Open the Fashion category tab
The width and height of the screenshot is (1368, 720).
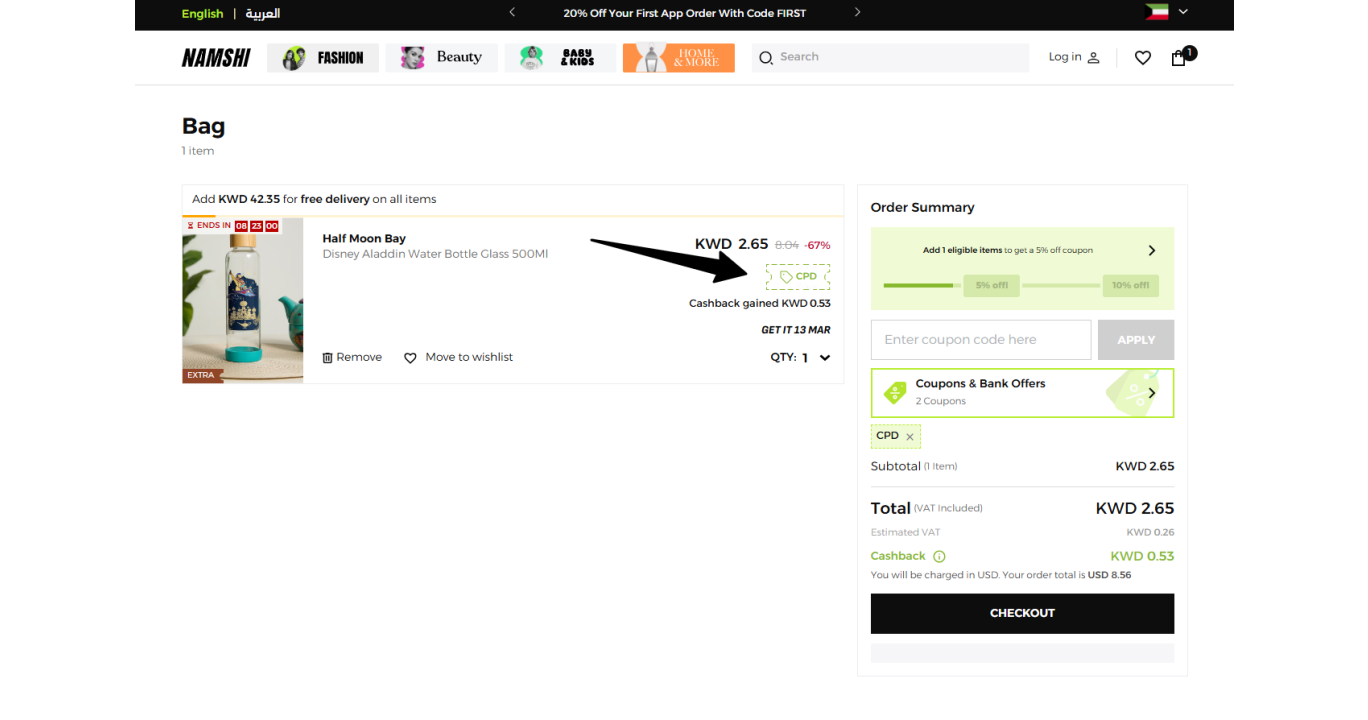point(323,58)
